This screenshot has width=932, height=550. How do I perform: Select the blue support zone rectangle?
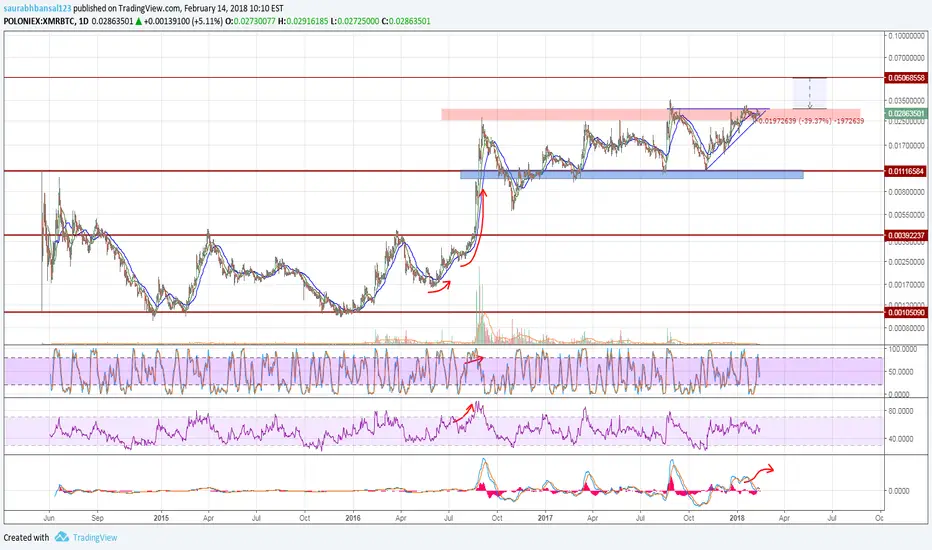coord(632,175)
